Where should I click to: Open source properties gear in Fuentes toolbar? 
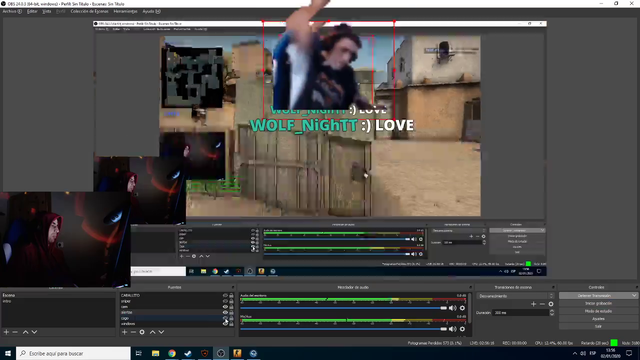(x=142, y=332)
